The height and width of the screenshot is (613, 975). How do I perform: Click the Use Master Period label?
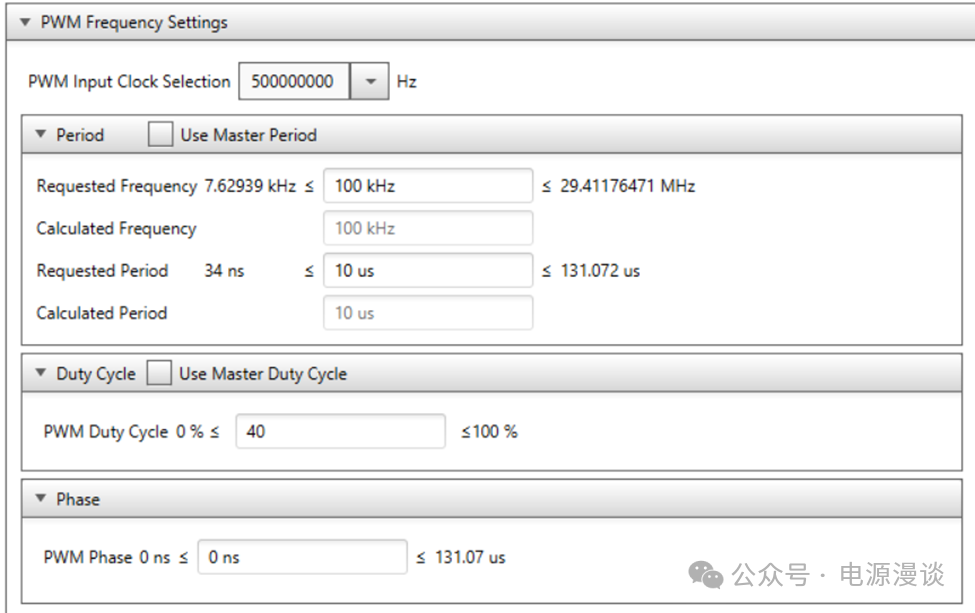tap(248, 135)
